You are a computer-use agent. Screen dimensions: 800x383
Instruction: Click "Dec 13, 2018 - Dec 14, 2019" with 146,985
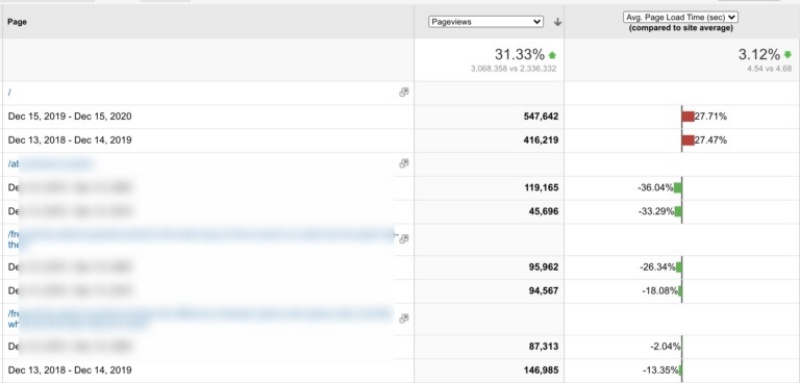point(69,370)
